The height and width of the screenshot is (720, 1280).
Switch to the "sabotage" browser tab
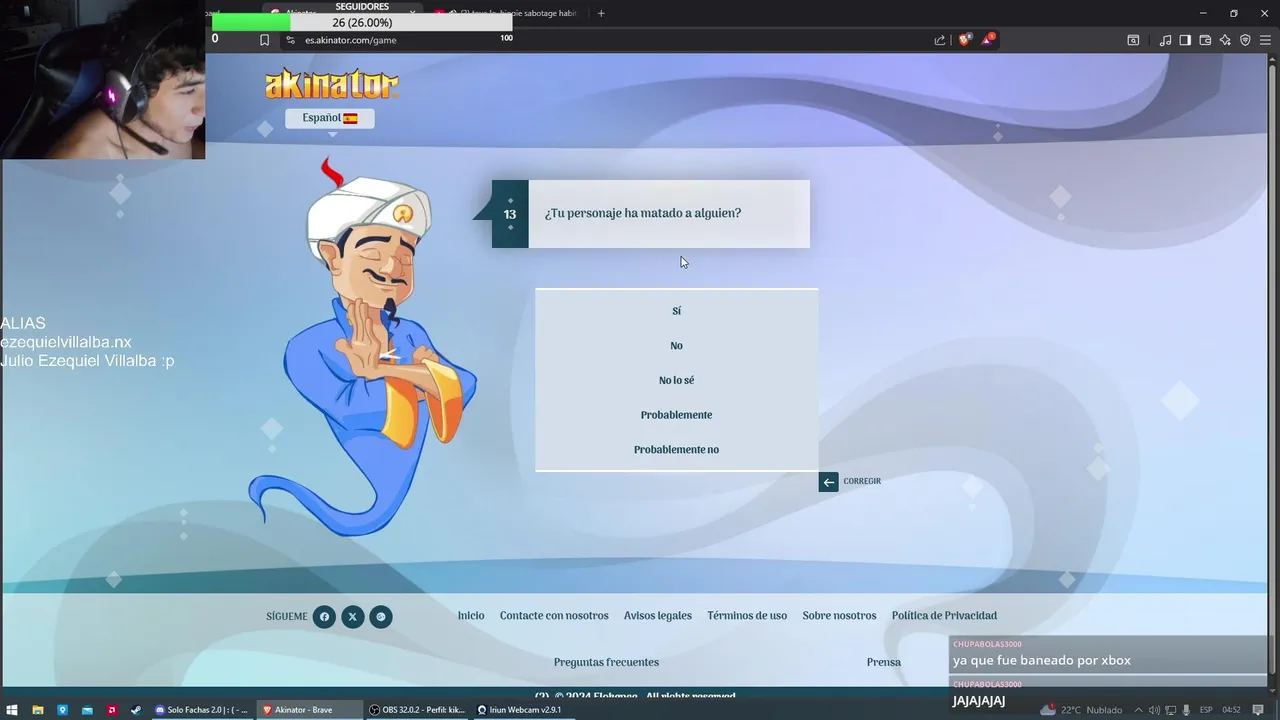[x=510, y=13]
